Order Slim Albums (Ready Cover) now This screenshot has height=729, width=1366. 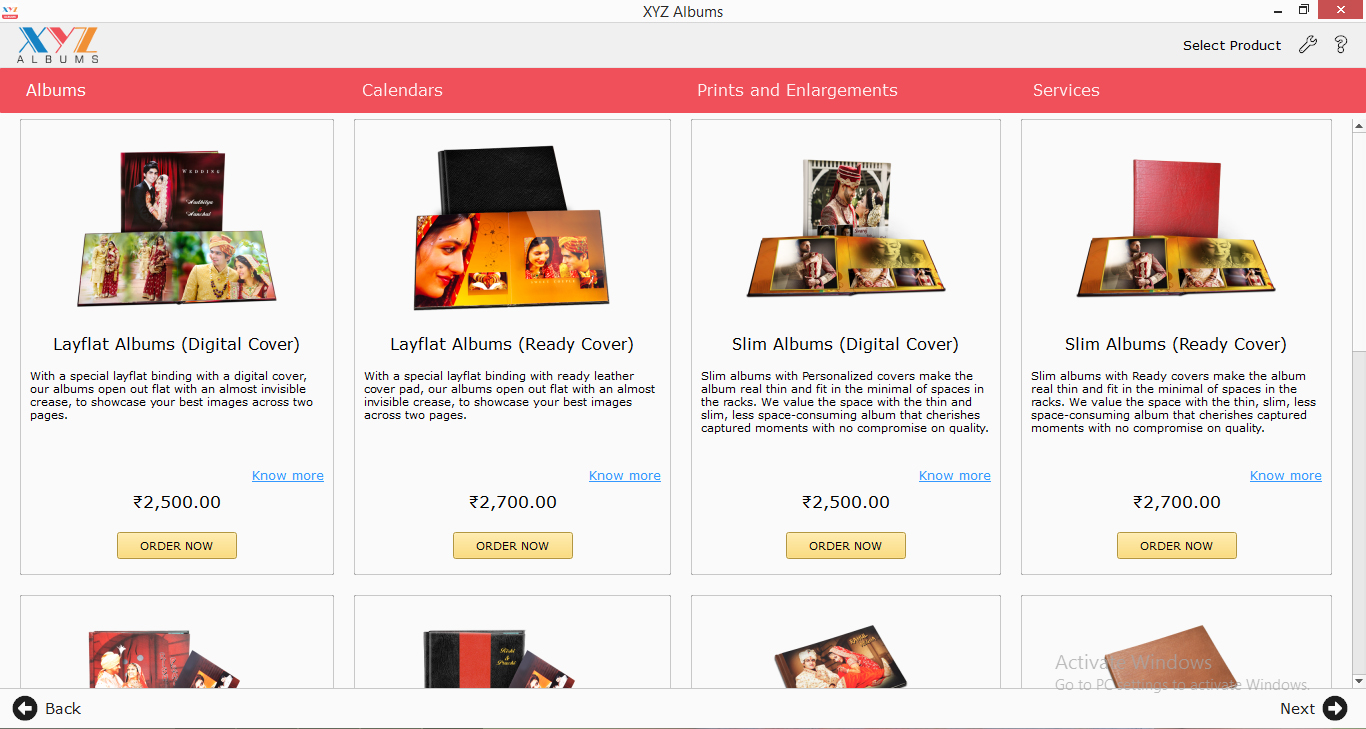point(1177,546)
